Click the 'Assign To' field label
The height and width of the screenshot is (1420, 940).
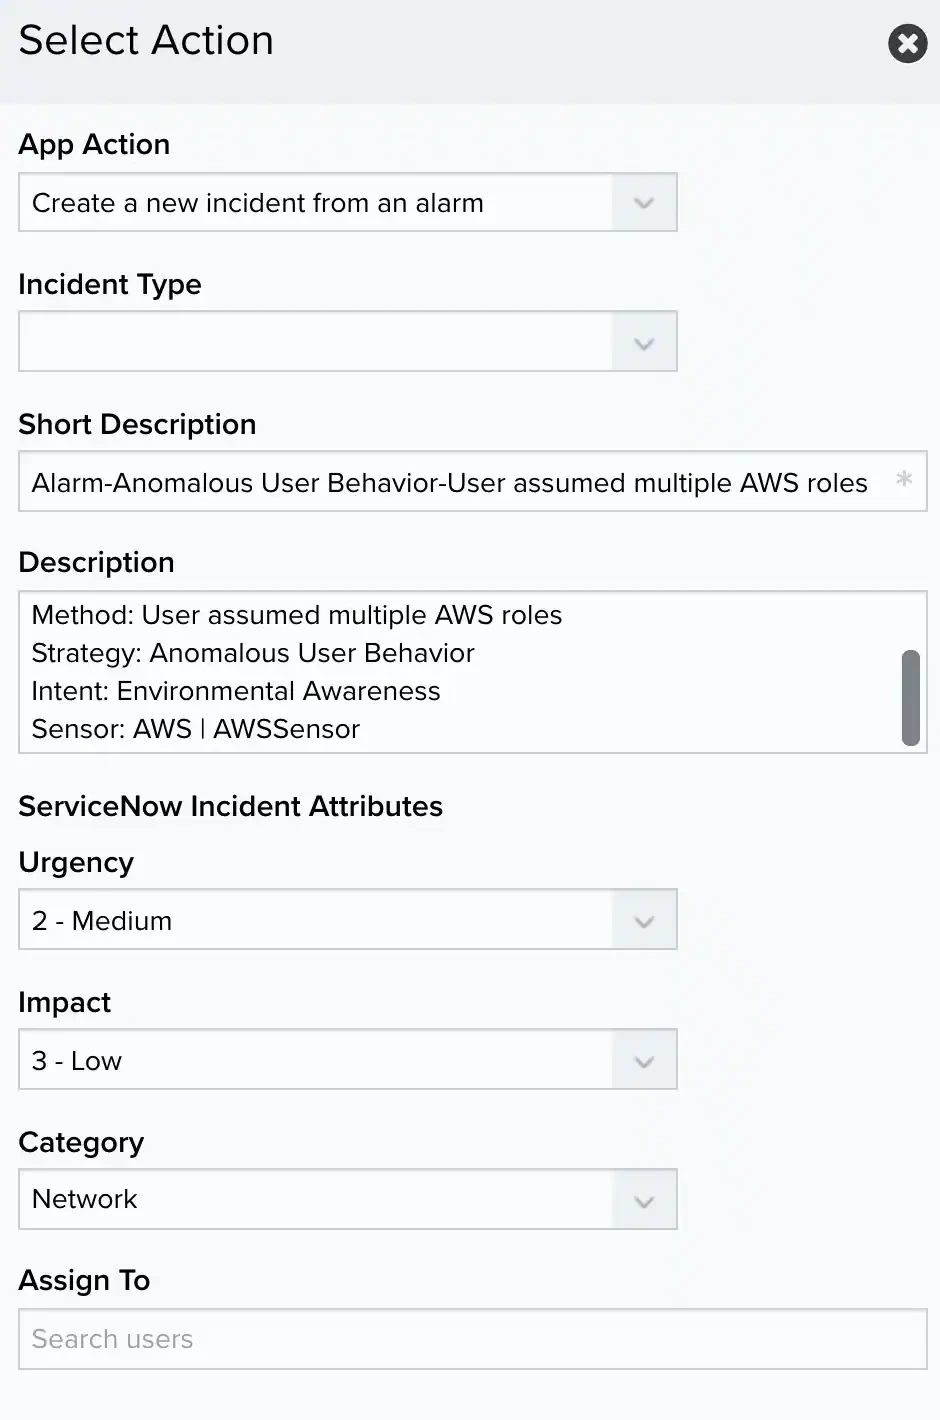pos(84,1280)
